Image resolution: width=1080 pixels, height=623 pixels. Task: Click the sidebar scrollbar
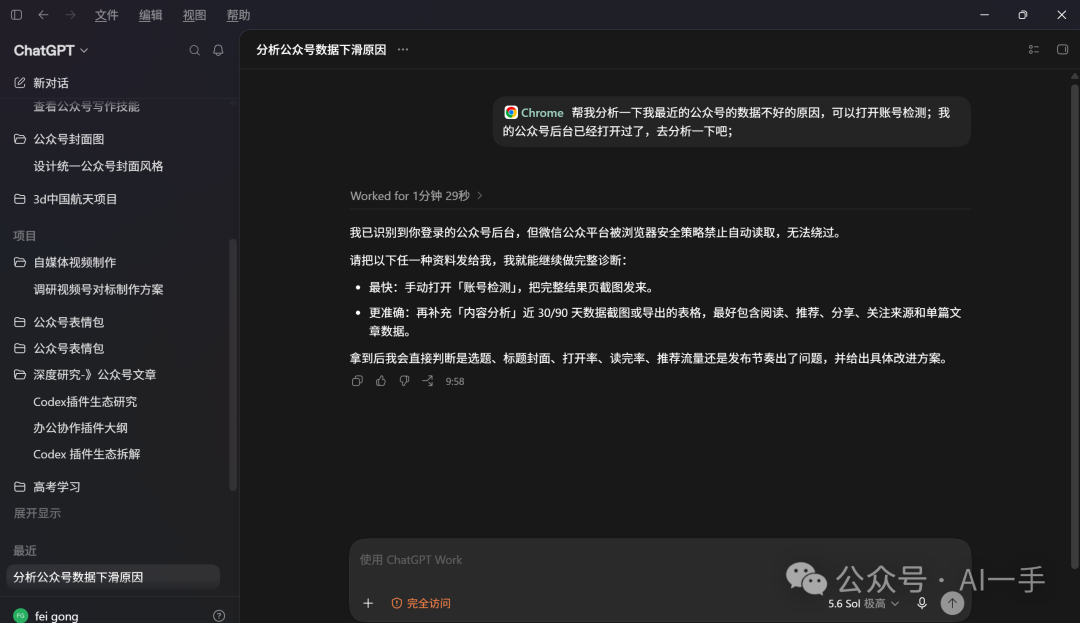point(233,365)
